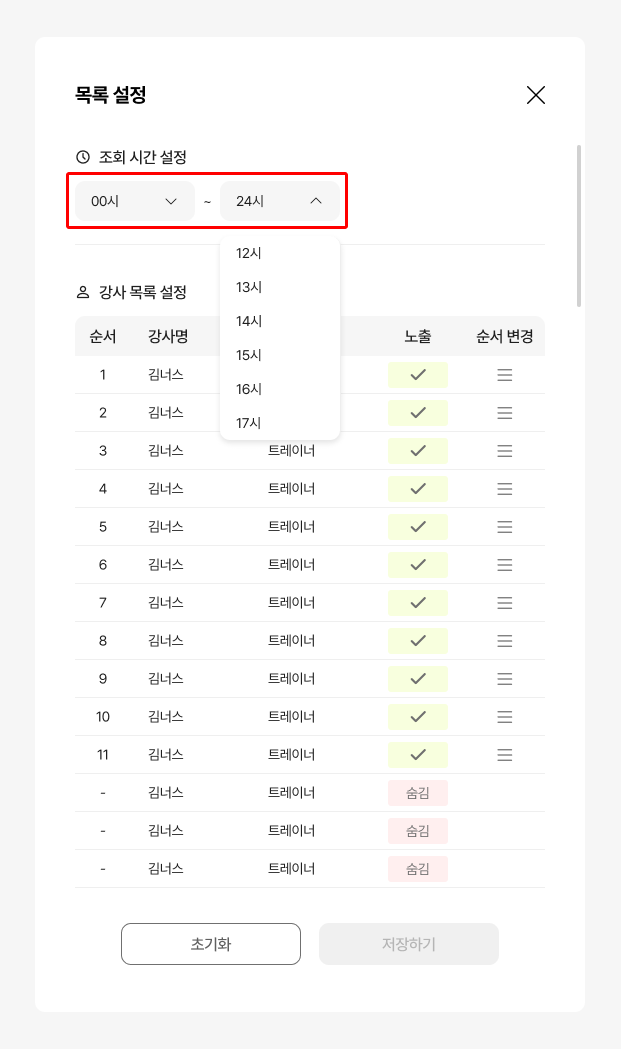Toggle the 노출 check for row 3
The width and height of the screenshot is (621, 1049).
tap(418, 451)
